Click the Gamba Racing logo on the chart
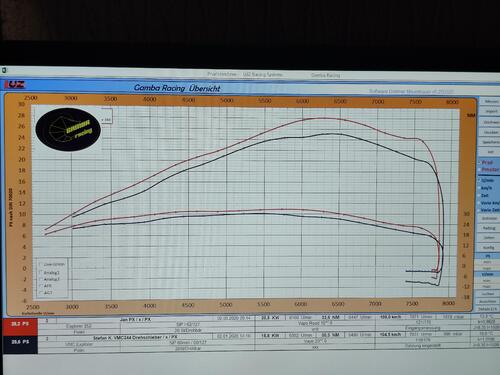The height and width of the screenshot is (375, 500). coord(68,130)
